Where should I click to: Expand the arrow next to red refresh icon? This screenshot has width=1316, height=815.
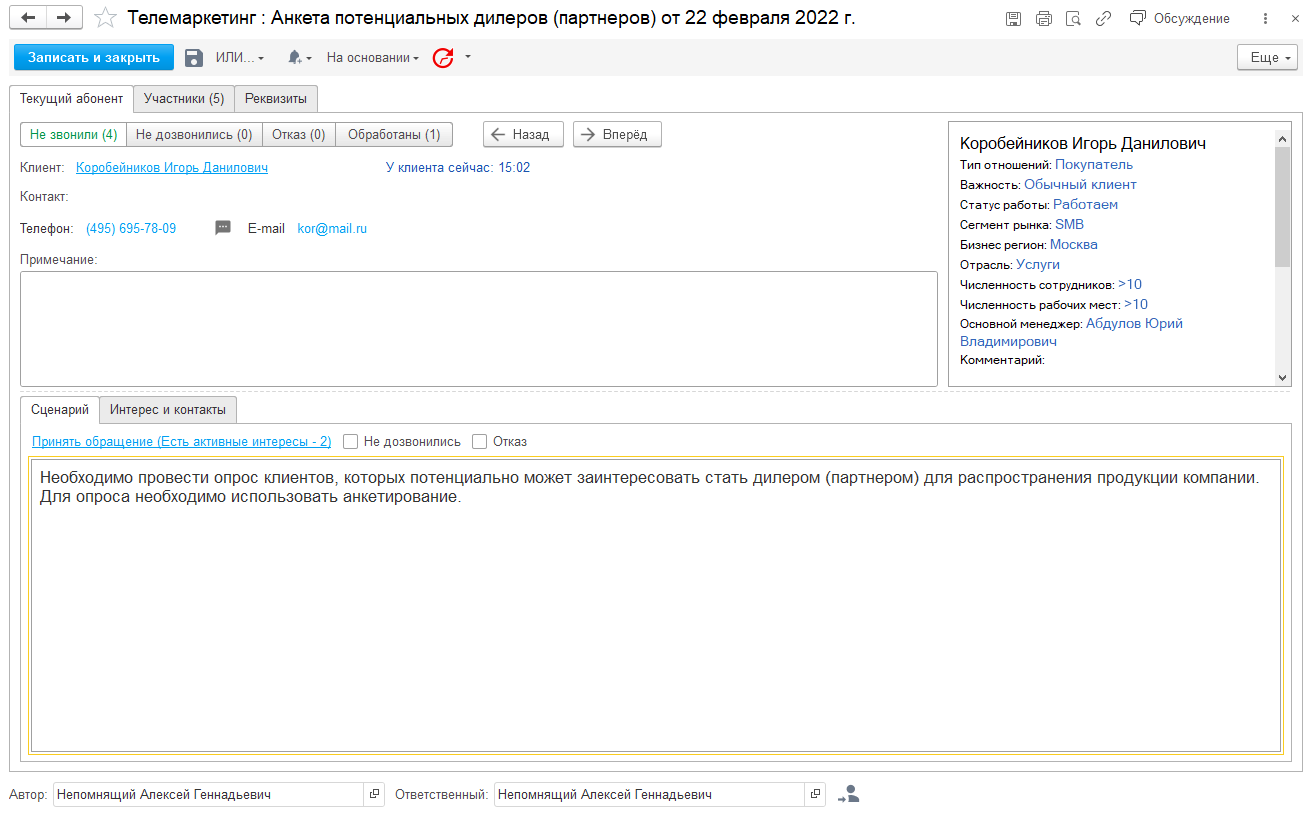click(x=468, y=57)
